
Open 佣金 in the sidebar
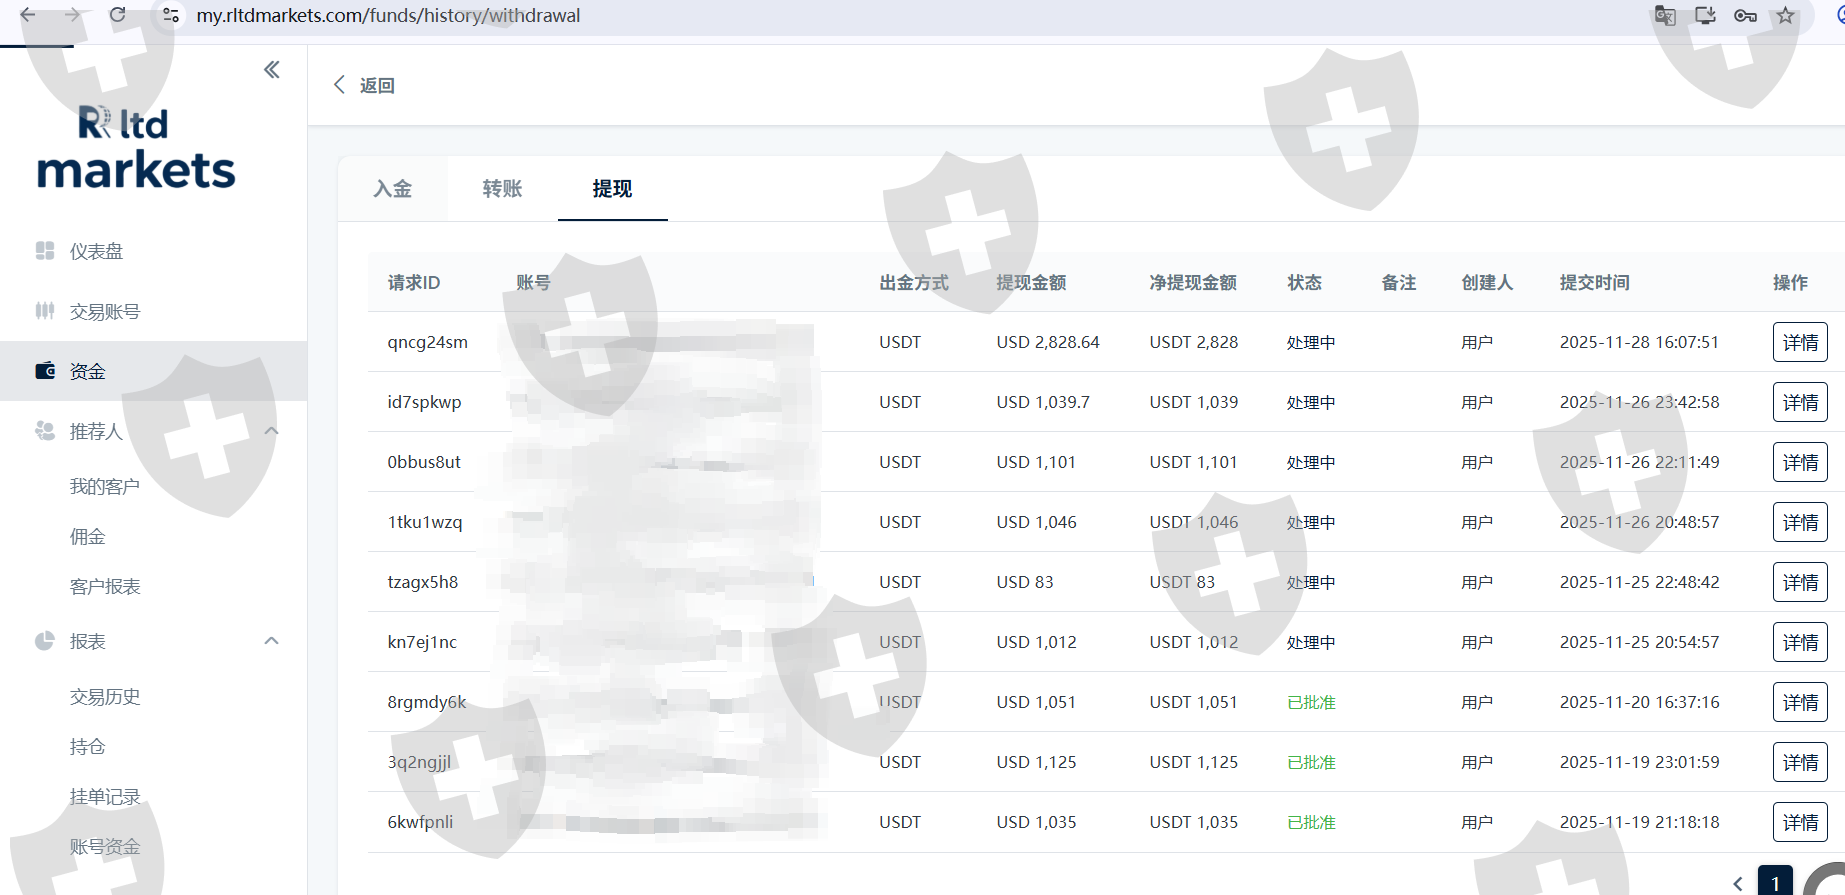88,536
